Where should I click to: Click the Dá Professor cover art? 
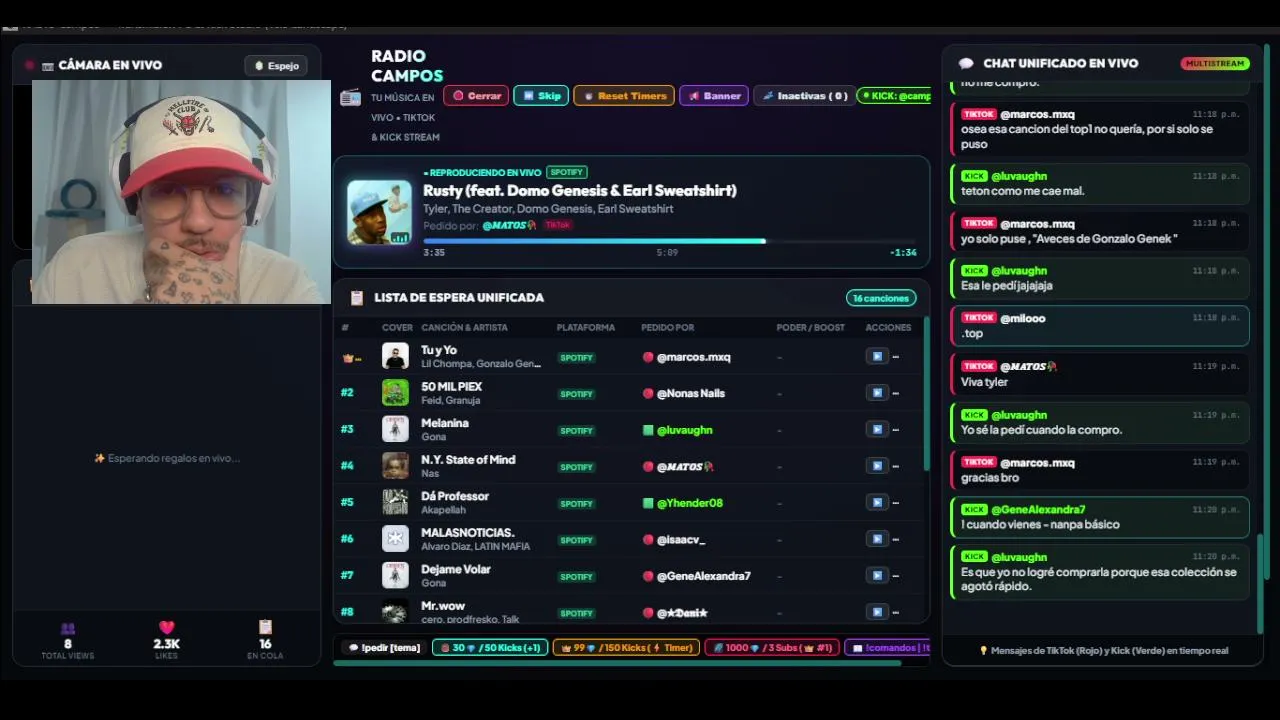pyautogui.click(x=395, y=503)
